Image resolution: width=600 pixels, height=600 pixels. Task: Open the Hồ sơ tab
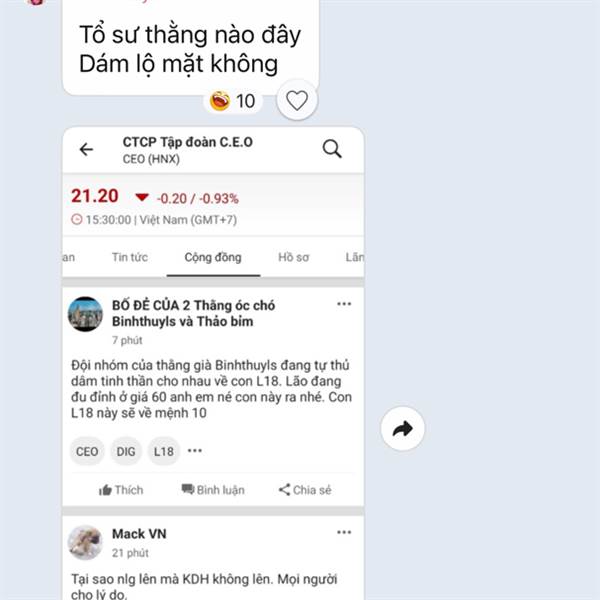[293, 257]
